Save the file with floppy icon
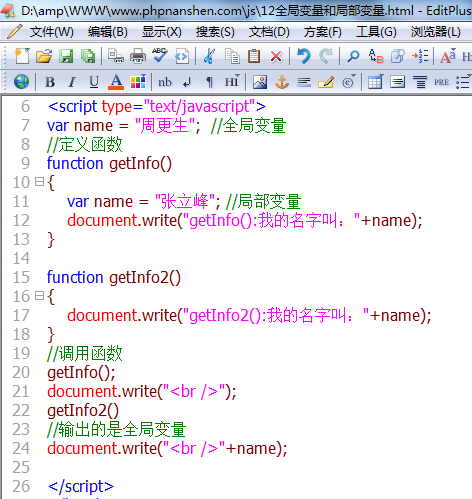 coord(66,56)
